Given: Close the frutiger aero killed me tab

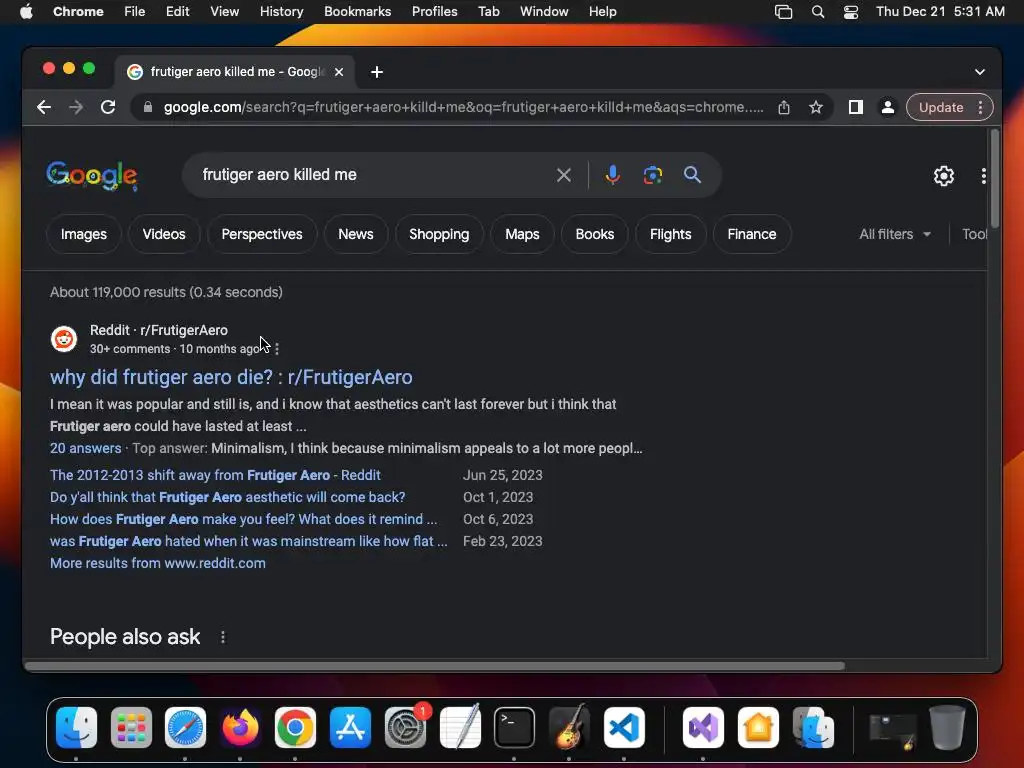Looking at the screenshot, I should coord(339,72).
